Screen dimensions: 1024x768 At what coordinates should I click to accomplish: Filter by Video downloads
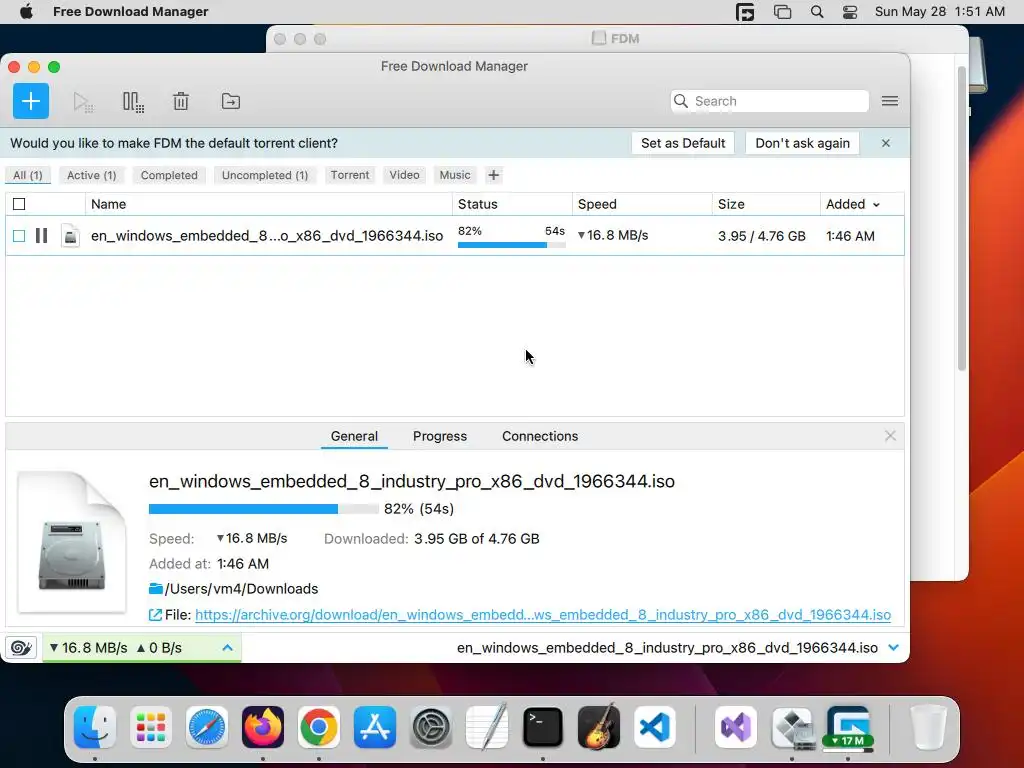click(404, 175)
